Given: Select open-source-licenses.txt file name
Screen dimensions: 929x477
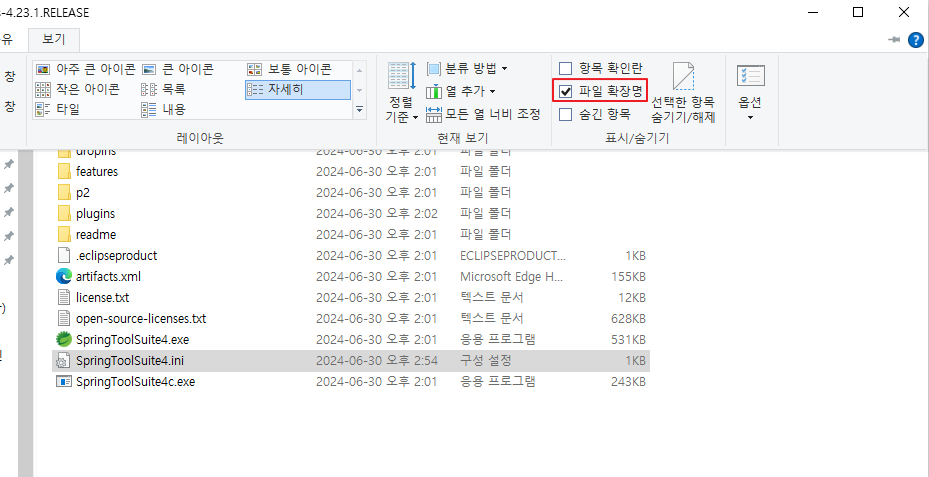Looking at the screenshot, I should (141, 318).
